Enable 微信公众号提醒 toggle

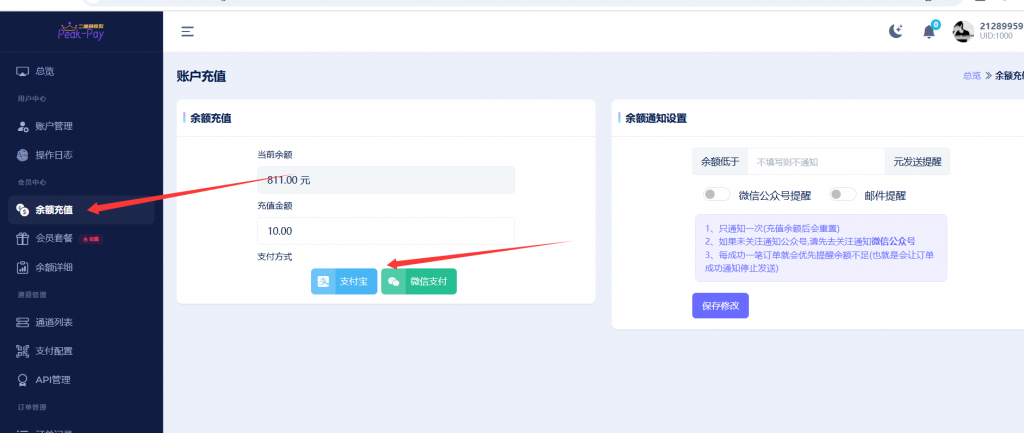716,195
